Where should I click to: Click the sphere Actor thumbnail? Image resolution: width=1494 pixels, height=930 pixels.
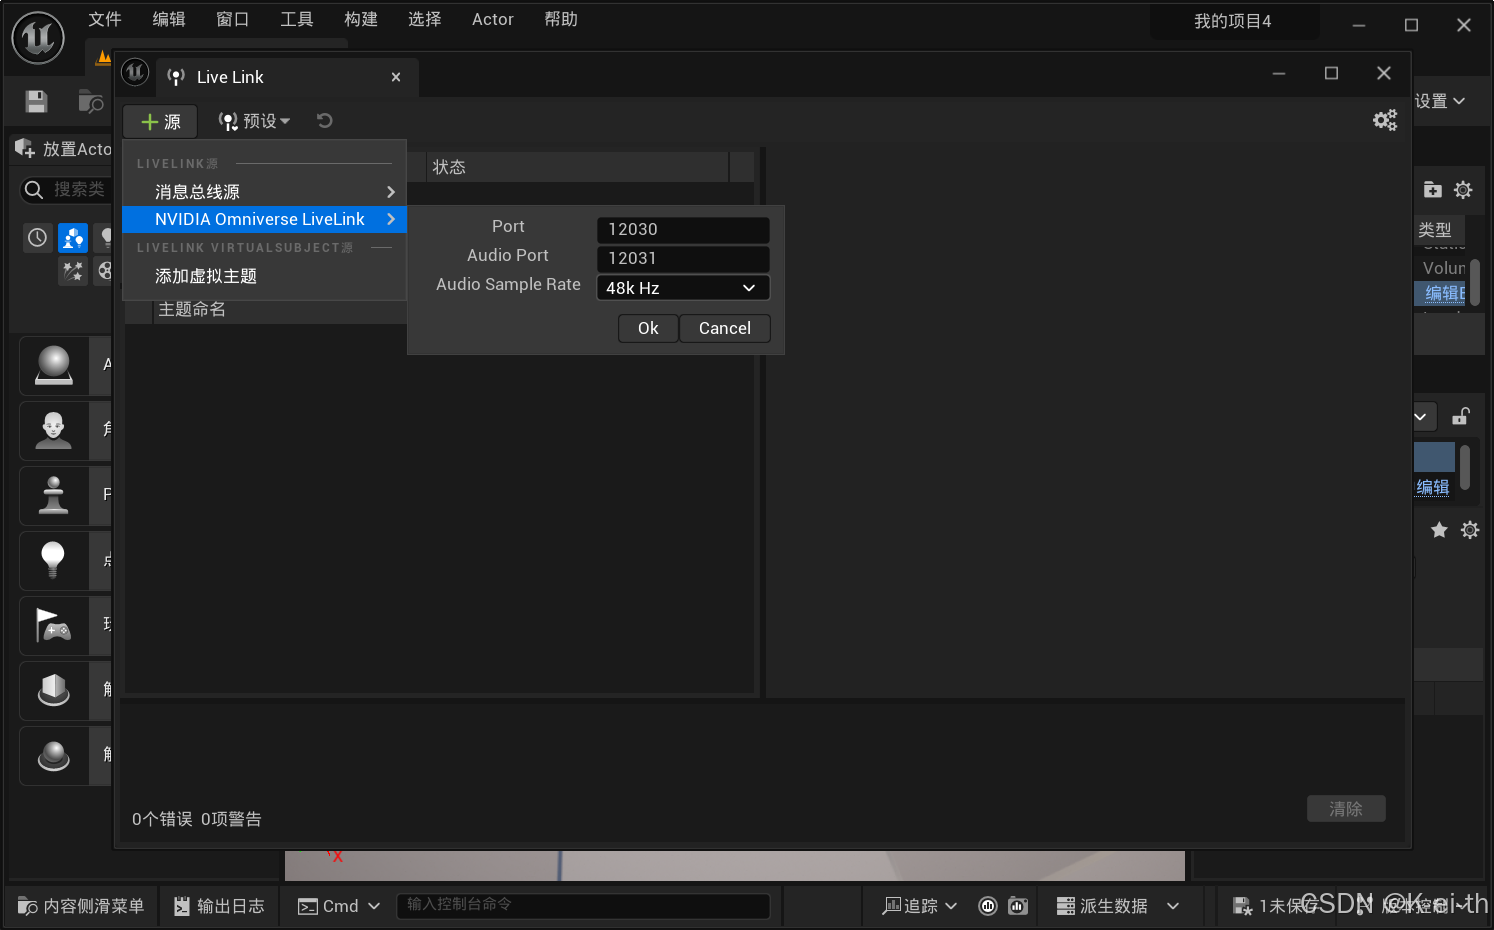54,365
